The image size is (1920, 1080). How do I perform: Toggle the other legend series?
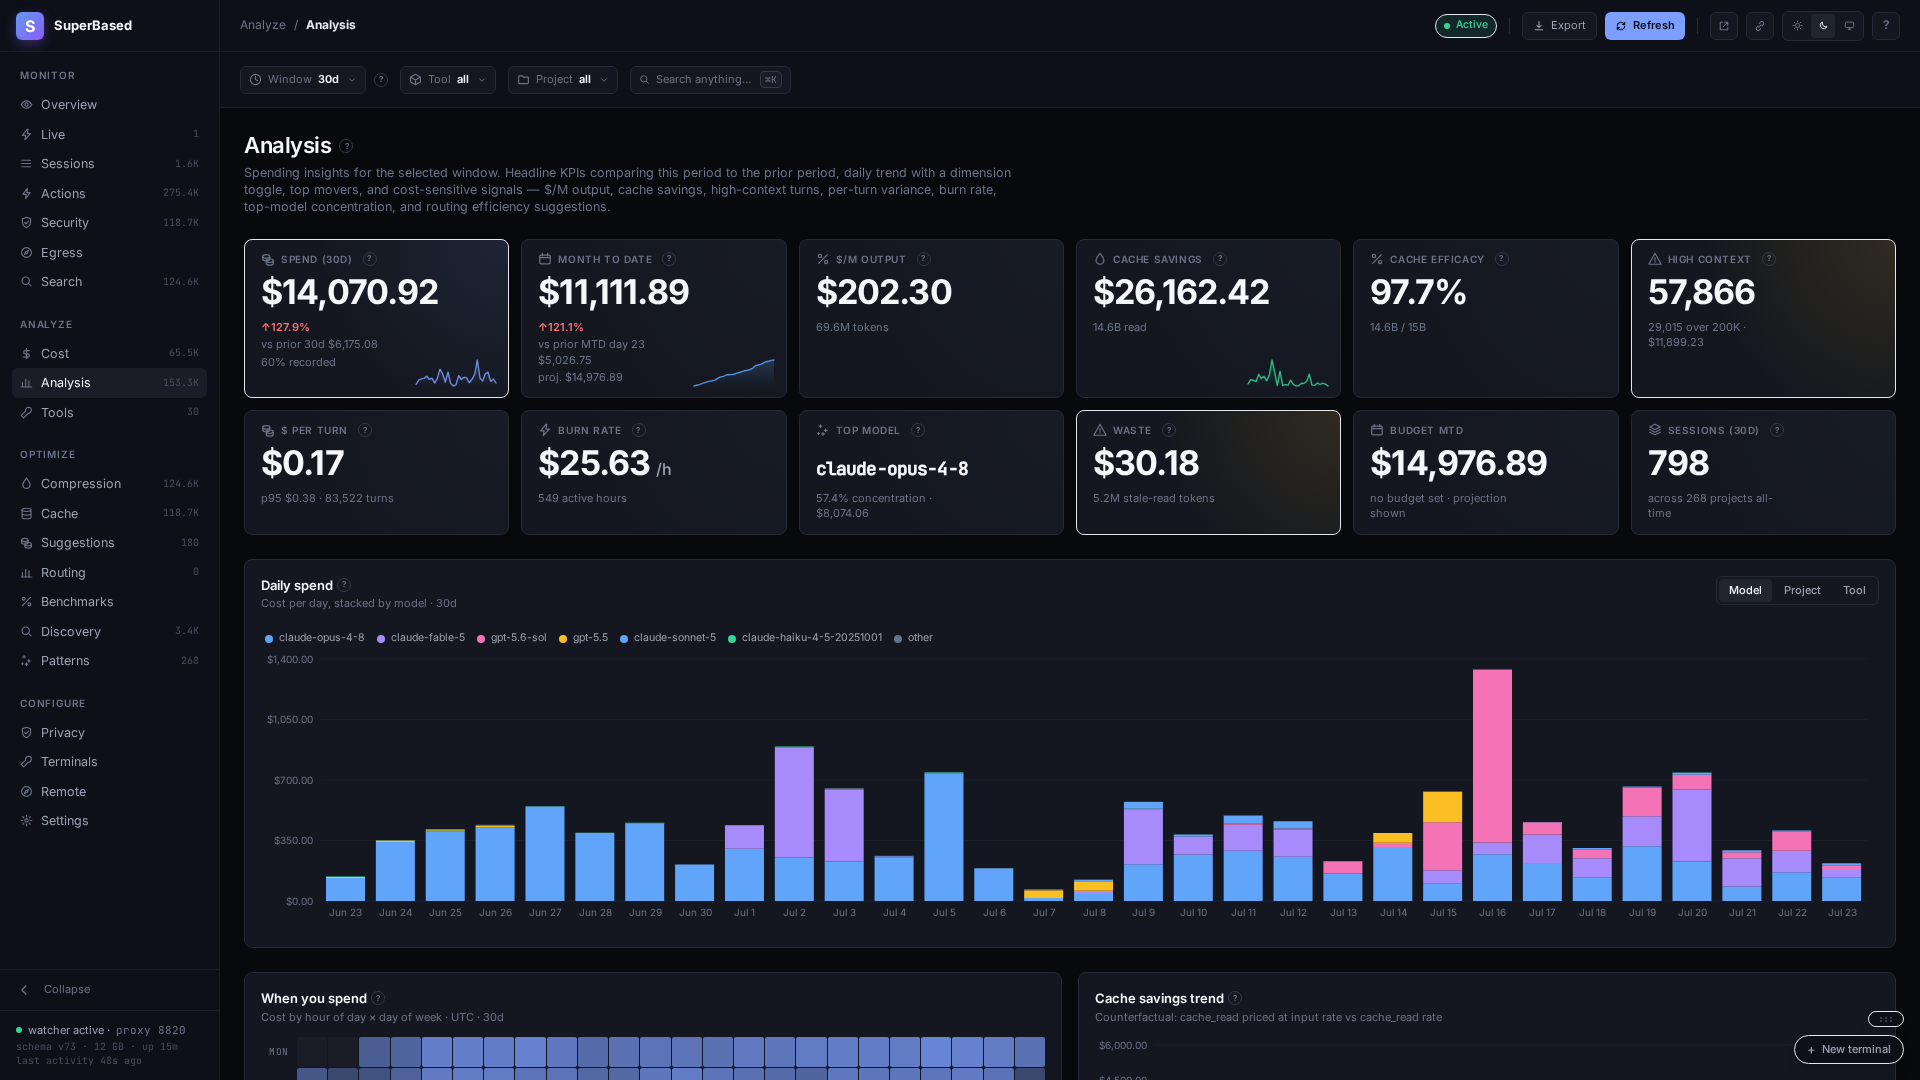[x=913, y=638]
